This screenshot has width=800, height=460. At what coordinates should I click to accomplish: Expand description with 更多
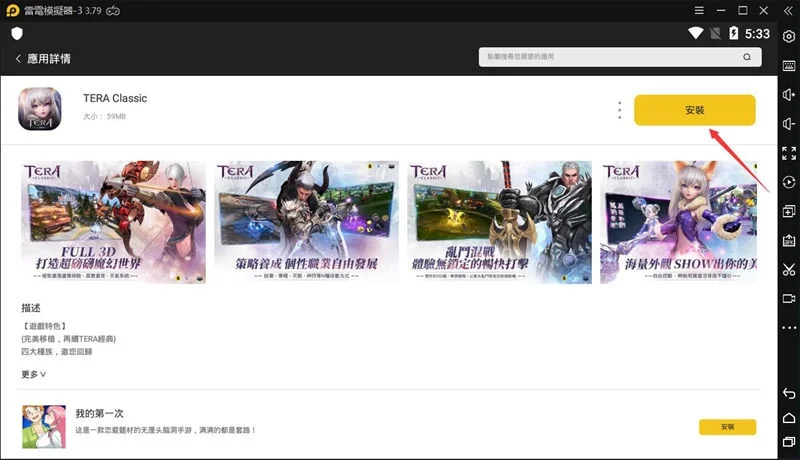coord(33,374)
